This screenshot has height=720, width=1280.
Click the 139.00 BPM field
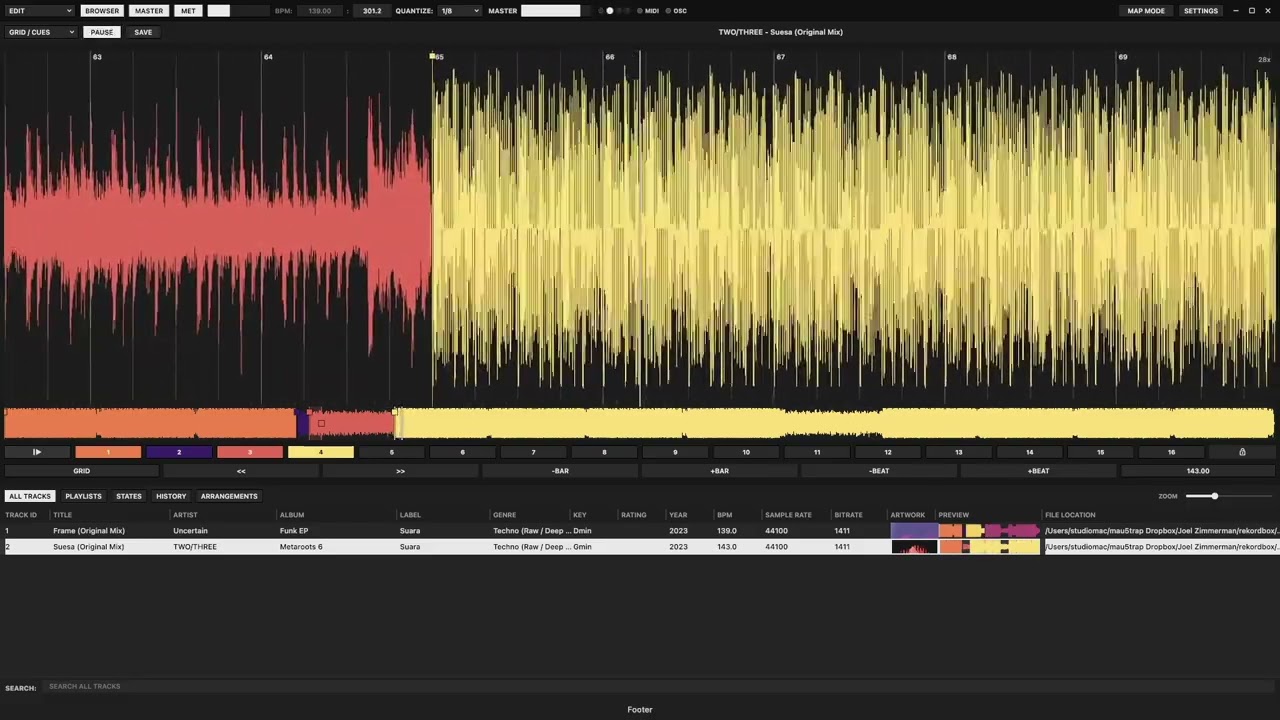[x=320, y=11]
